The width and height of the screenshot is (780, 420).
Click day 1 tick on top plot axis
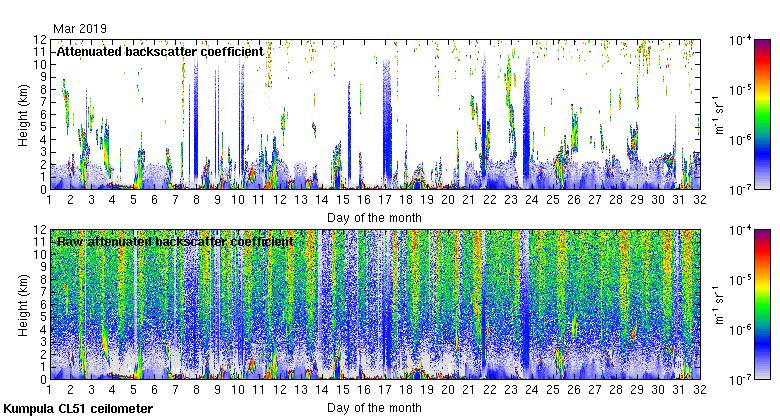click(49, 201)
